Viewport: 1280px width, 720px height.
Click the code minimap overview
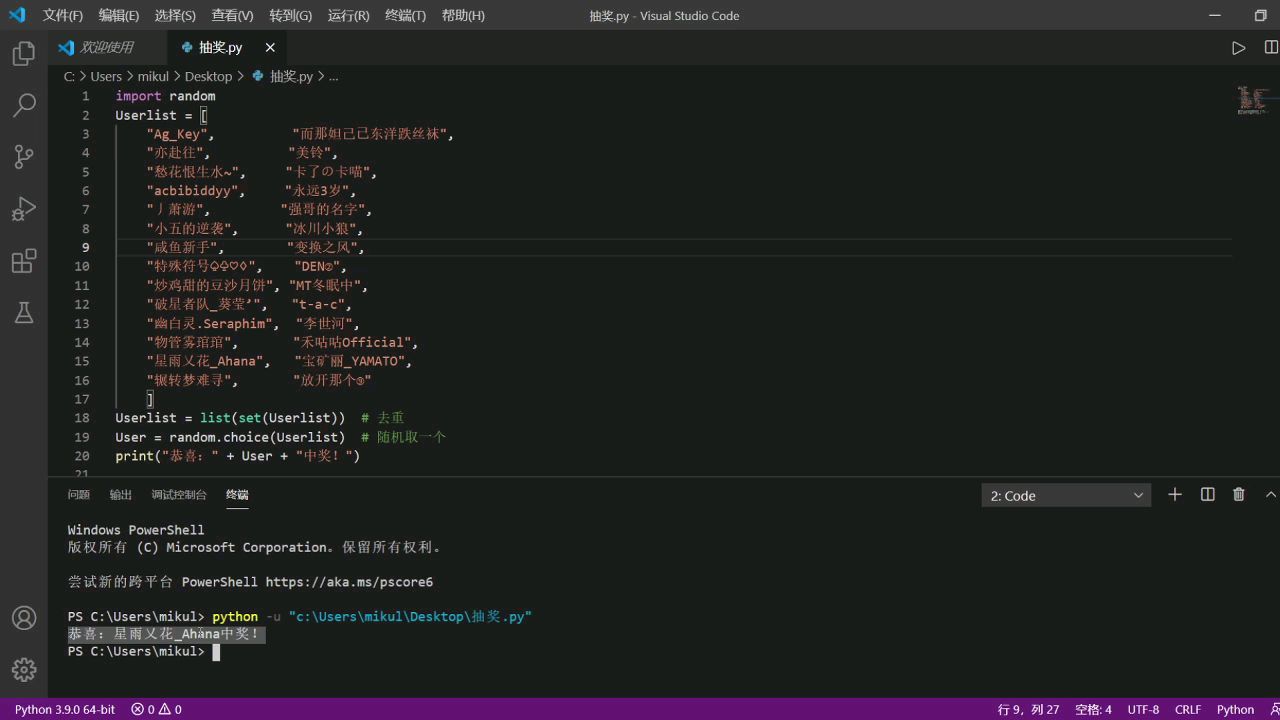(1253, 100)
